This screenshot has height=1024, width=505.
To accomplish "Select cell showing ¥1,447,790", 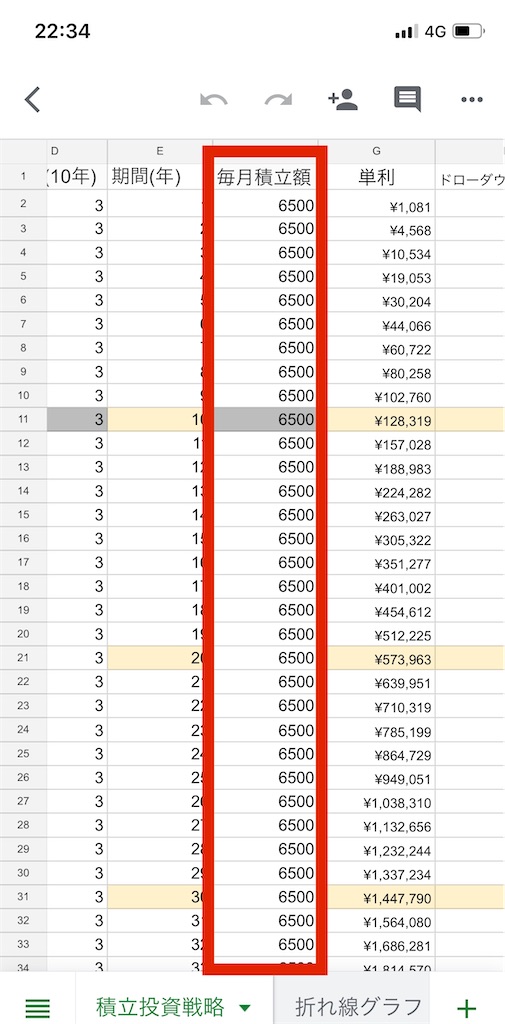I will point(377,899).
